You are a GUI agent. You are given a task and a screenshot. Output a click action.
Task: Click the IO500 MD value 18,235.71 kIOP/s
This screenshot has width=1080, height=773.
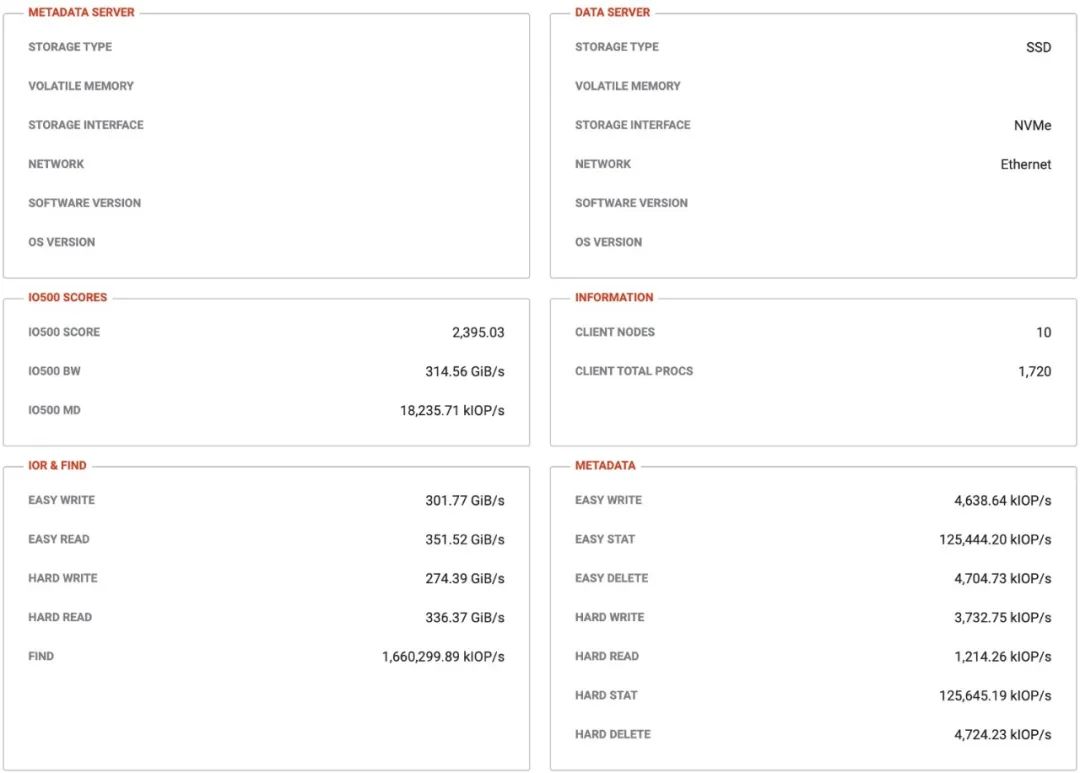[452, 411]
